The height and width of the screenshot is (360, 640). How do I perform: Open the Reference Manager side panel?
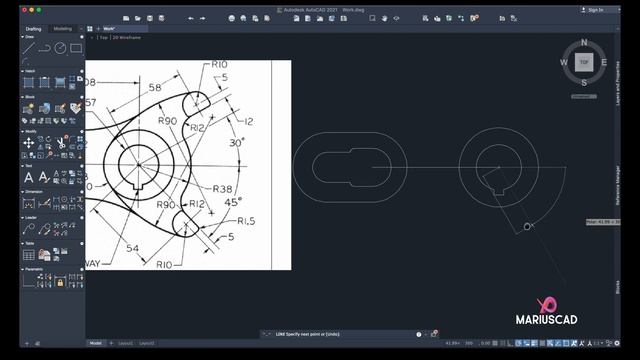point(618,185)
